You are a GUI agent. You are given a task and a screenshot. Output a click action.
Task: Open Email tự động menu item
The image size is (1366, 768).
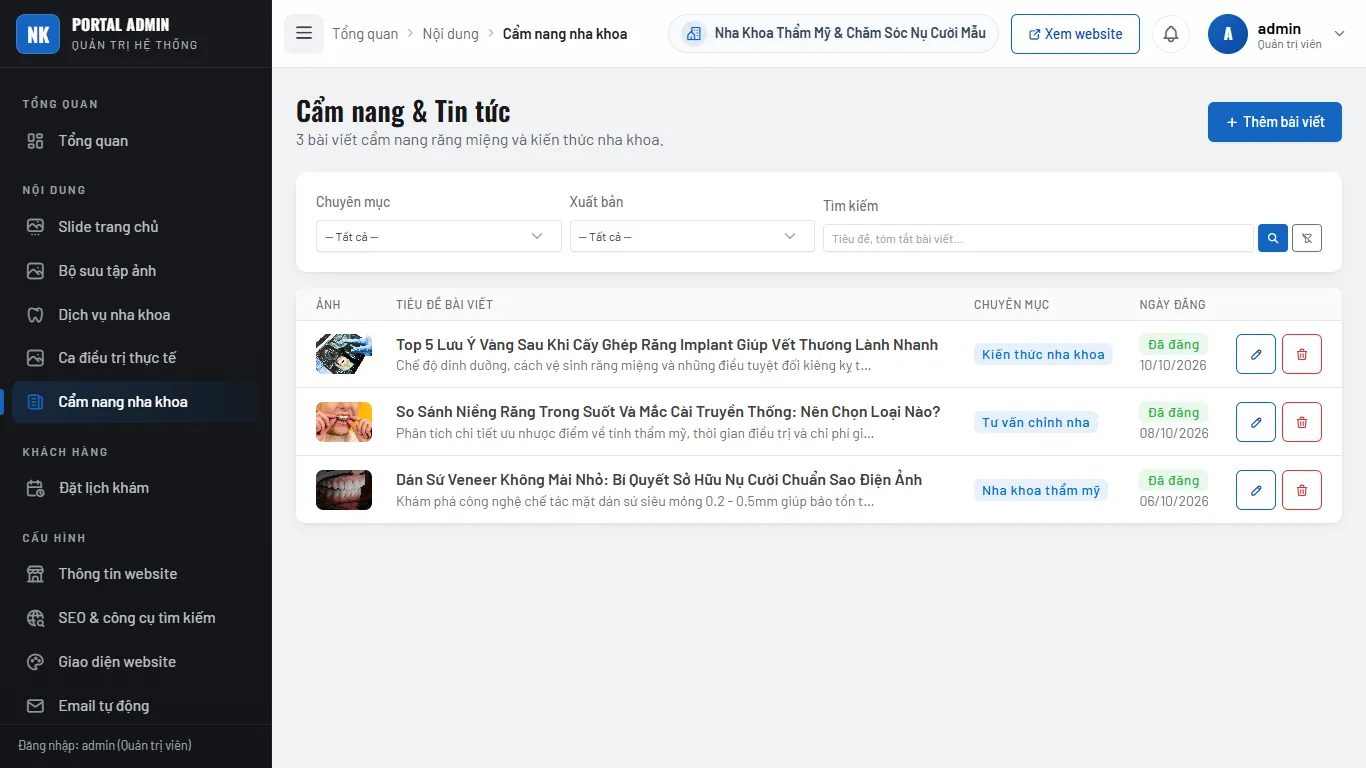(136, 706)
